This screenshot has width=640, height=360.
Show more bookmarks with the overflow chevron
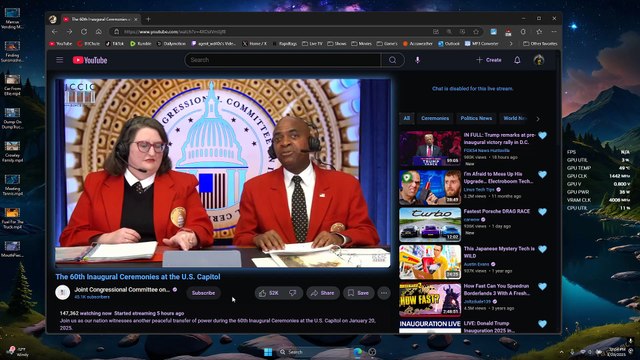click(511, 44)
